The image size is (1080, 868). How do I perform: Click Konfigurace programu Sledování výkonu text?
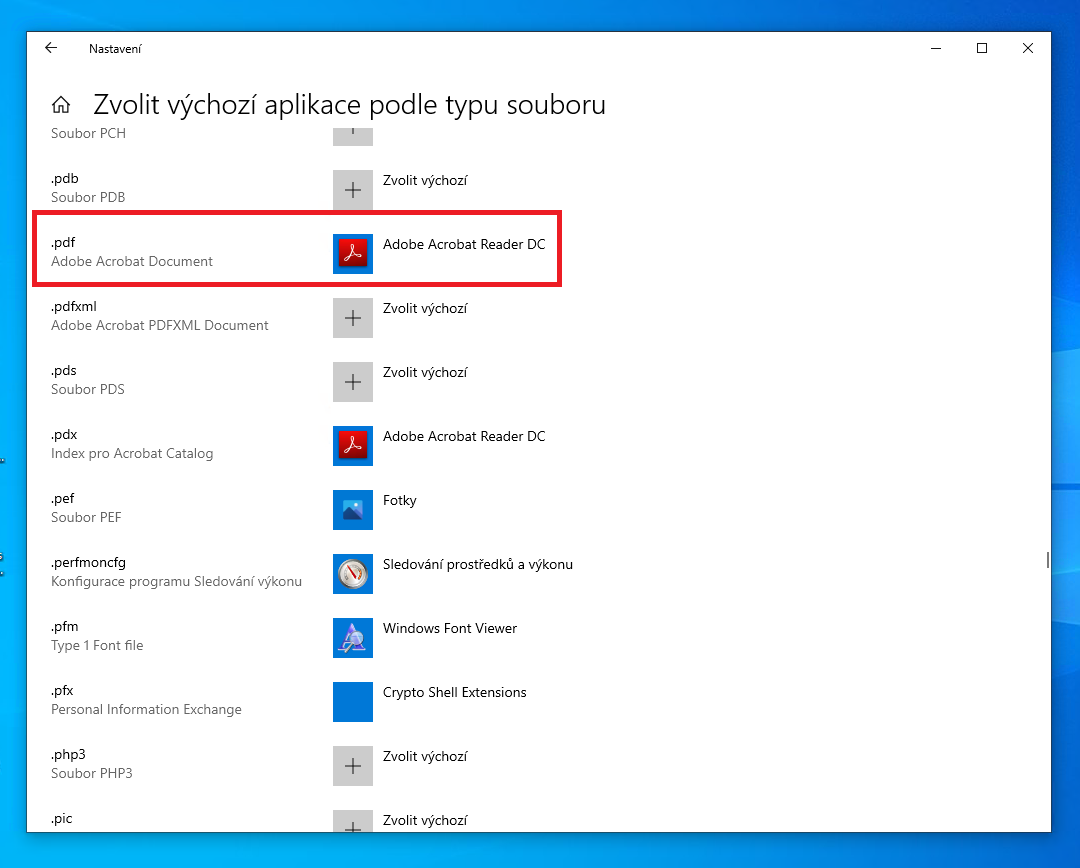176,582
